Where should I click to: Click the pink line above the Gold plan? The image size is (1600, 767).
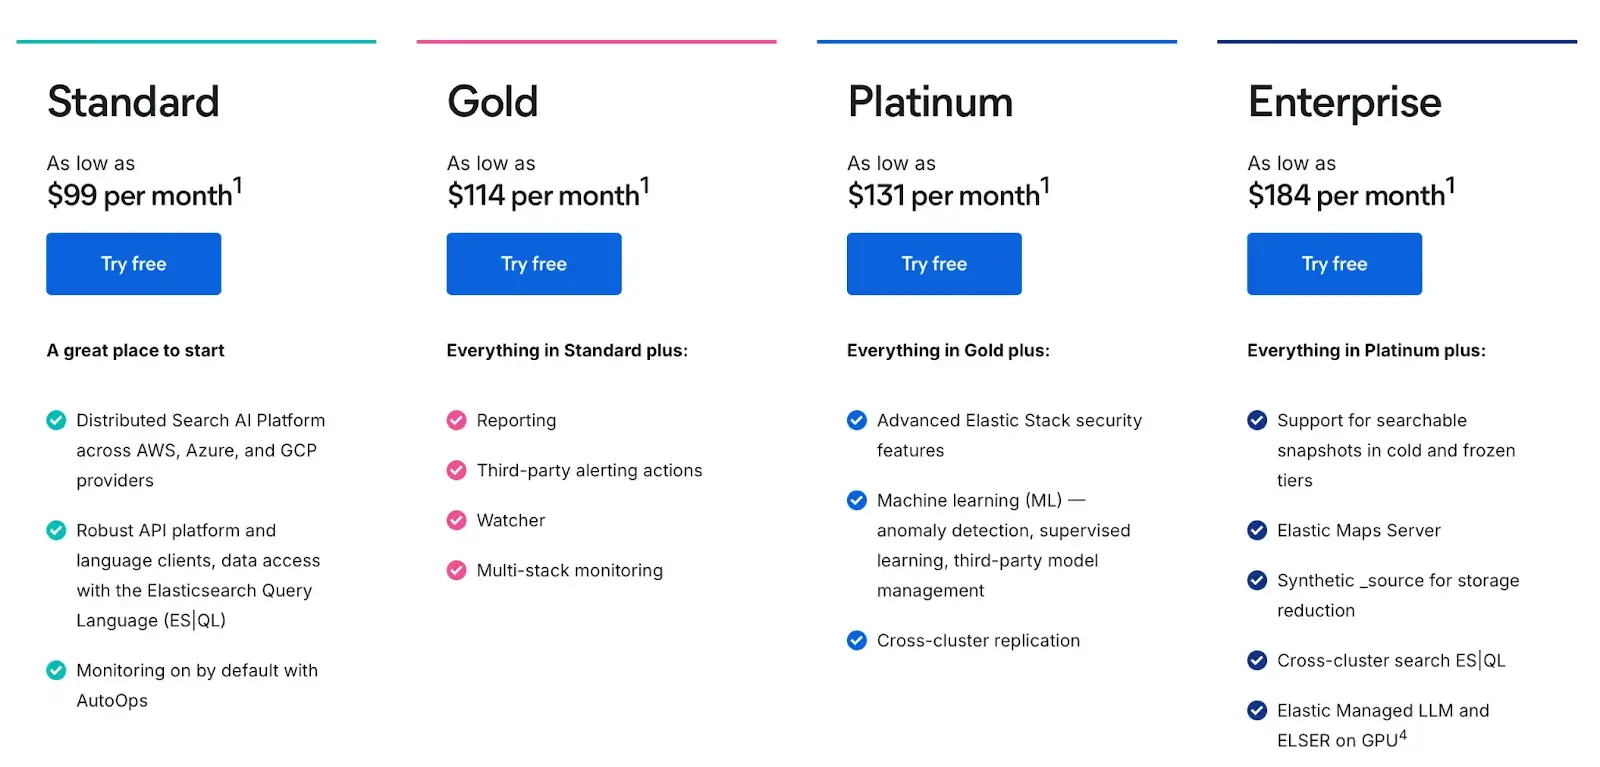pyautogui.click(x=596, y=41)
